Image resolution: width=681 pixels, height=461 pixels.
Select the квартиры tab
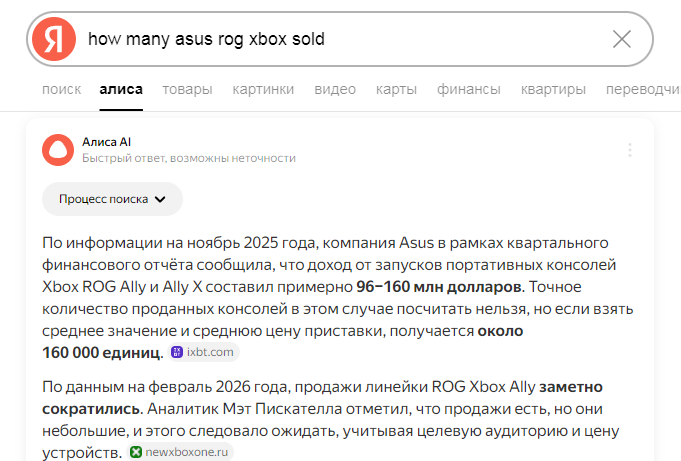point(553,89)
